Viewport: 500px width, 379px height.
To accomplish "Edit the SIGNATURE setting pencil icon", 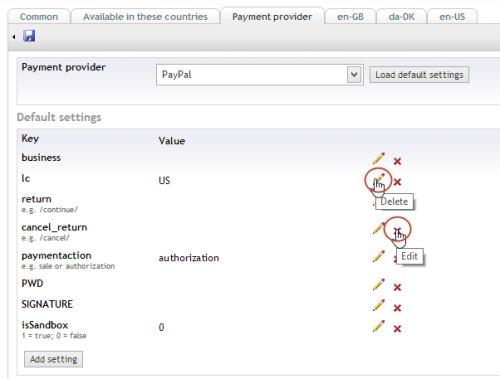I will pos(379,305).
